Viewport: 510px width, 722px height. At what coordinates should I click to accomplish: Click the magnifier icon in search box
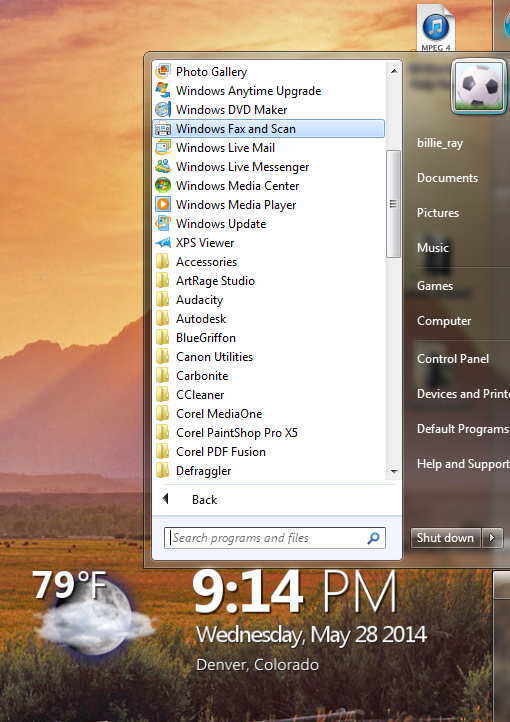click(373, 538)
